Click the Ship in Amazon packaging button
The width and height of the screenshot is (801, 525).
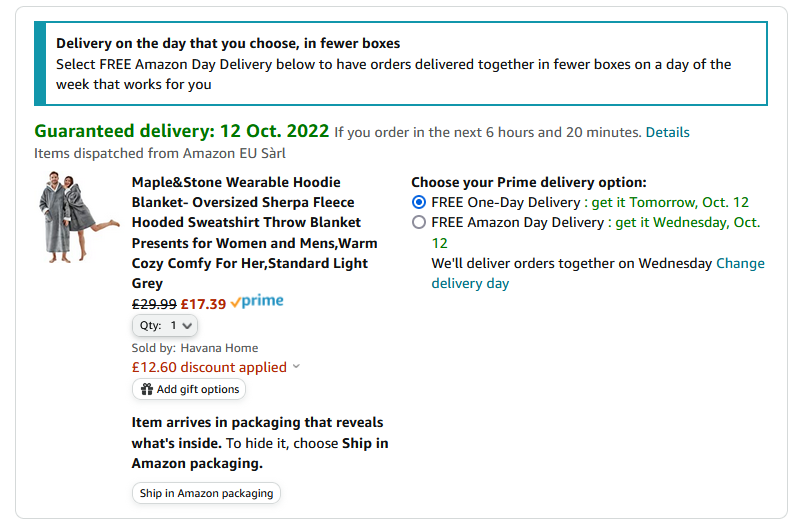pos(206,493)
